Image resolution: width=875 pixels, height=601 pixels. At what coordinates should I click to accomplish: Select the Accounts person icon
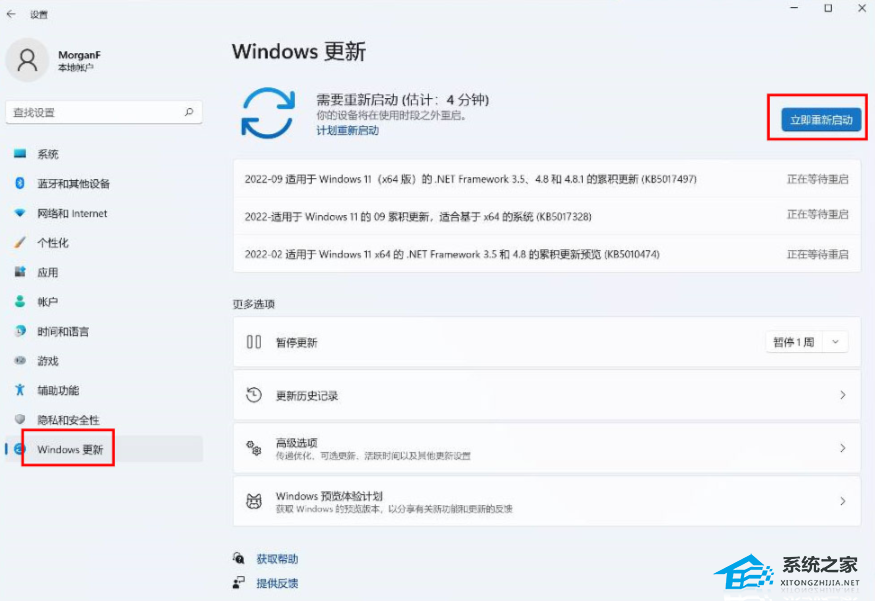[20, 301]
